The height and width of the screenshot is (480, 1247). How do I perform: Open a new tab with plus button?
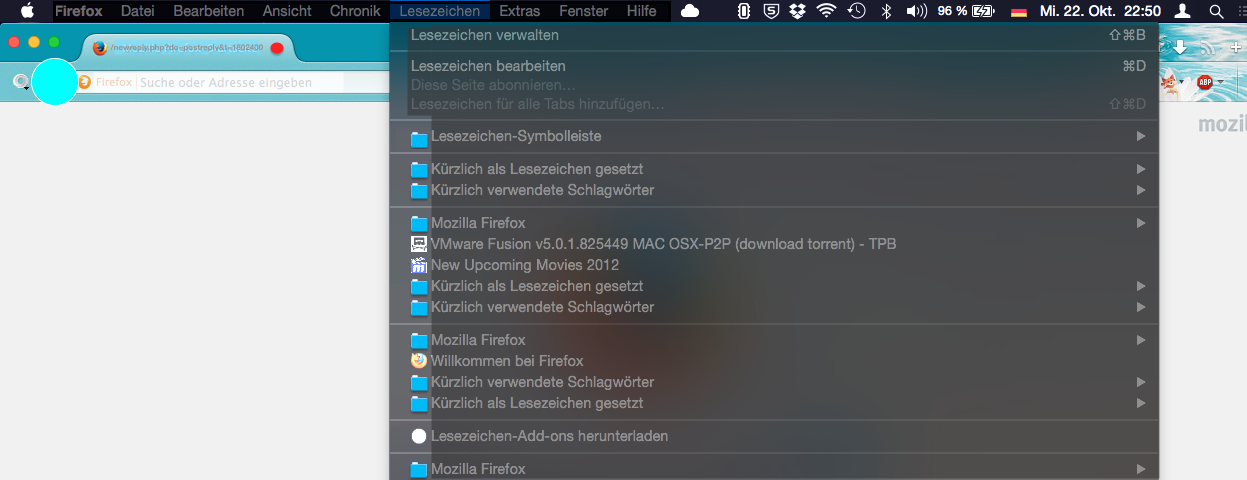coord(1237,47)
